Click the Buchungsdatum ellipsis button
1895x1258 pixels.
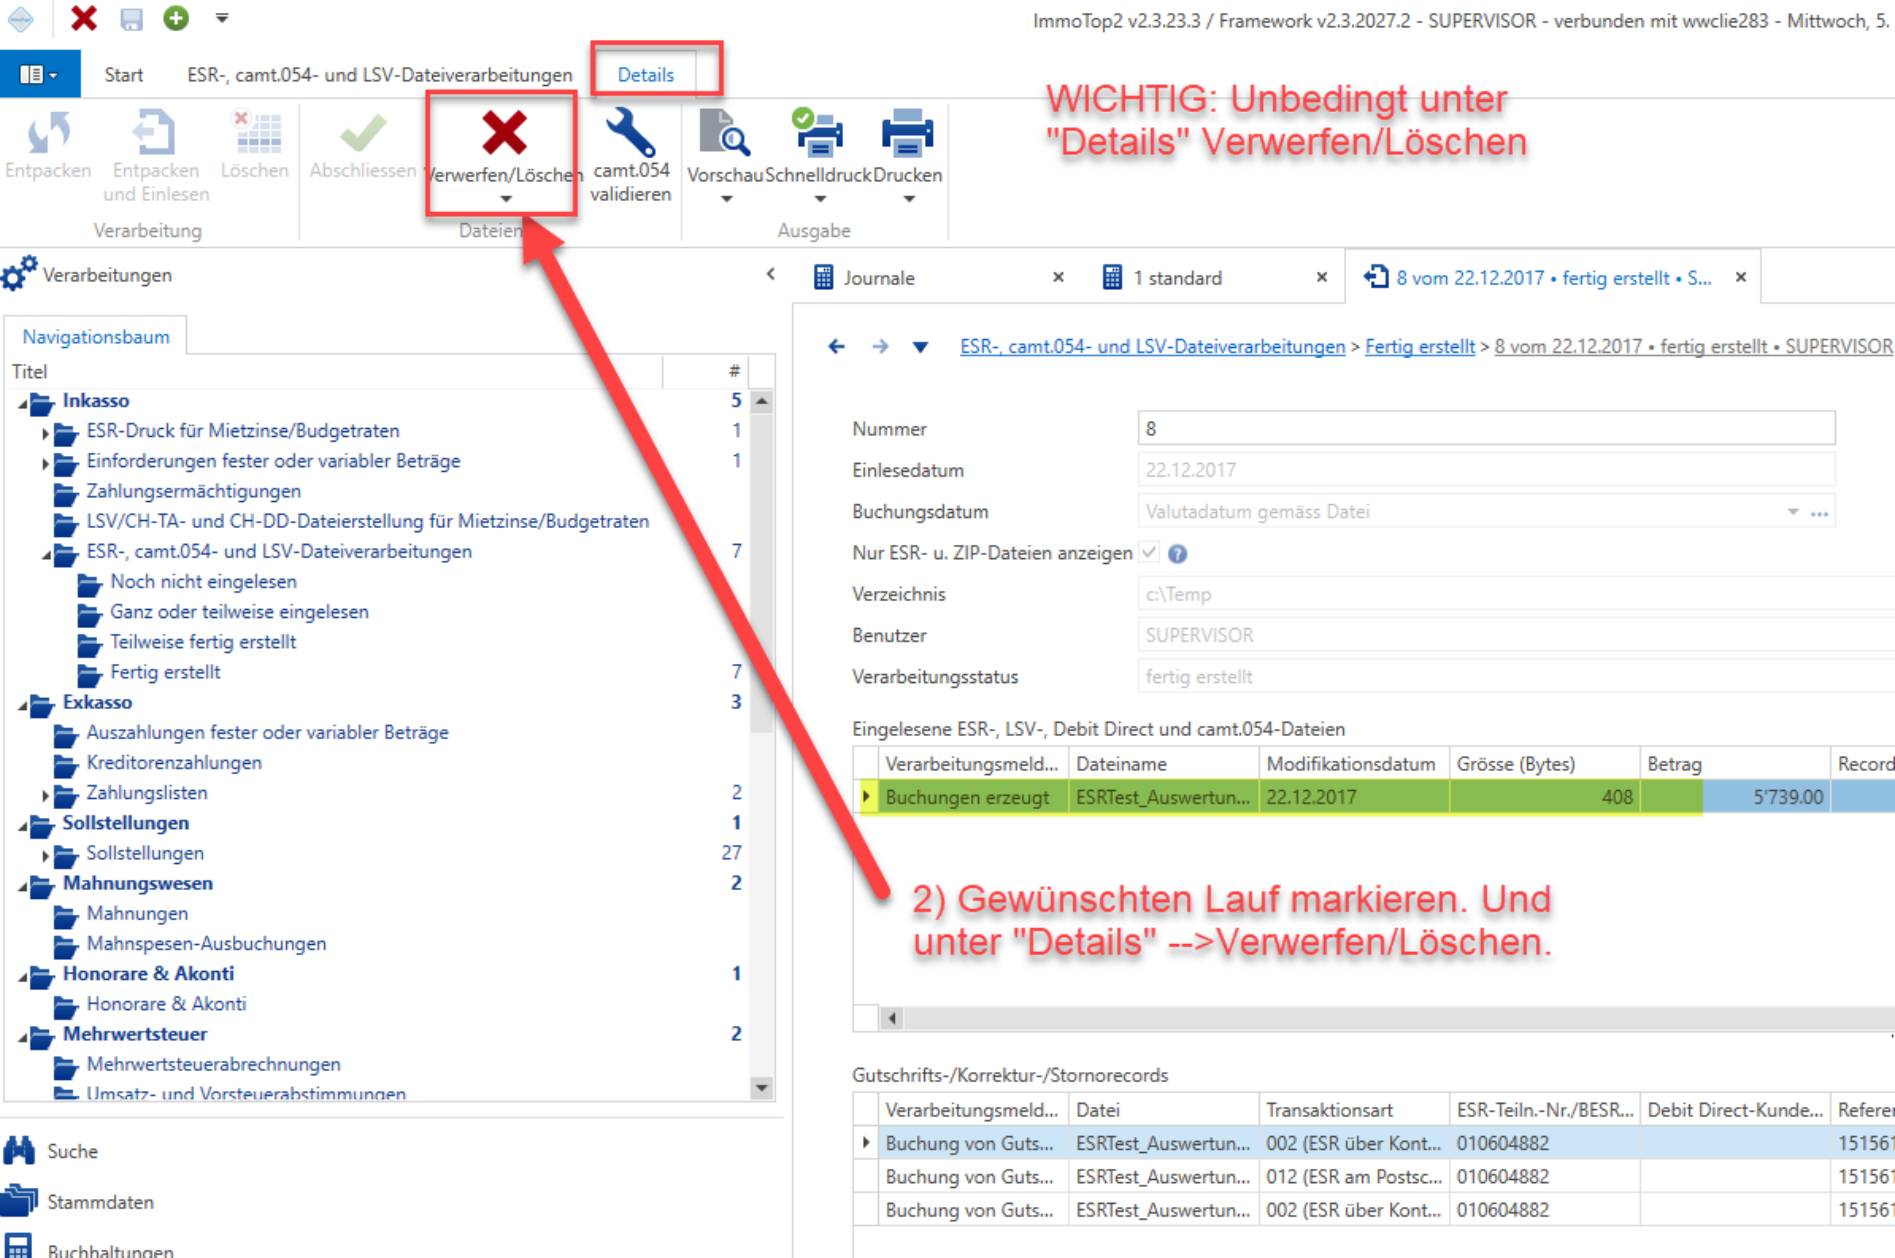(x=1819, y=512)
